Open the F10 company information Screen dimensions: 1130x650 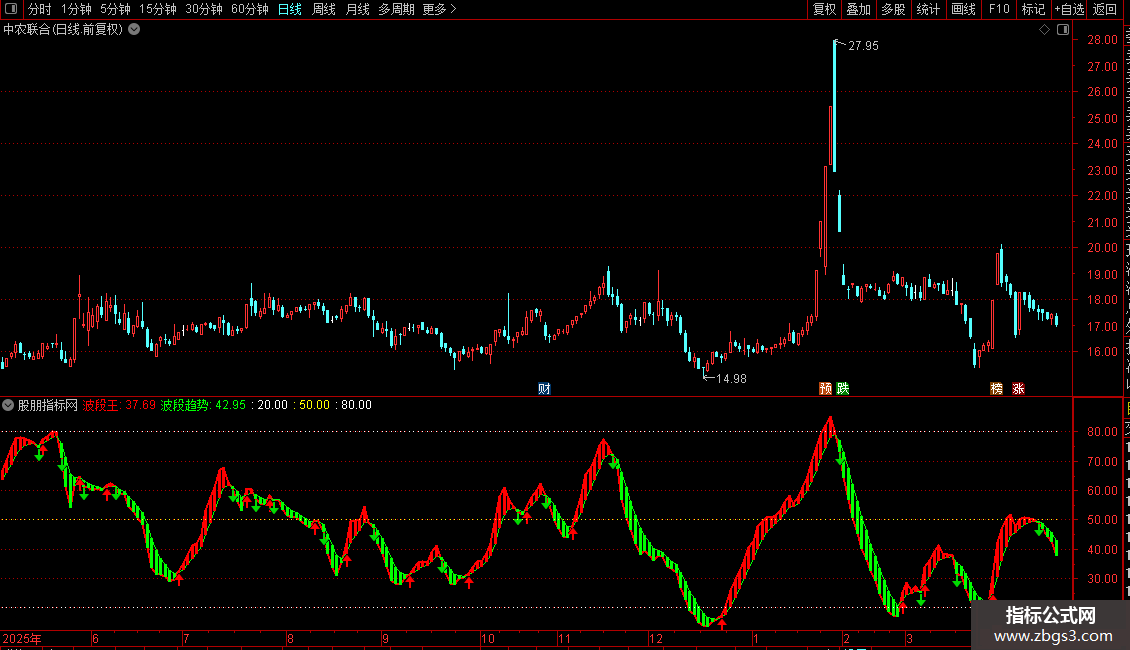pos(999,9)
